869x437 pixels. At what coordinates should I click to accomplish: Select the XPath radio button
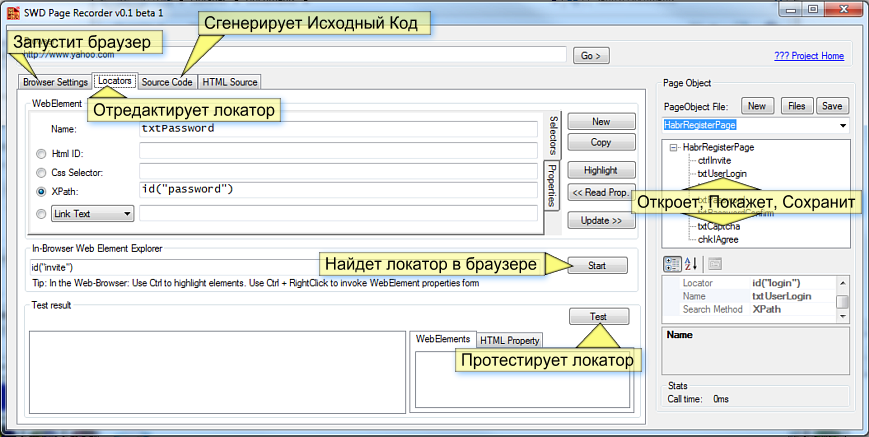point(41,191)
